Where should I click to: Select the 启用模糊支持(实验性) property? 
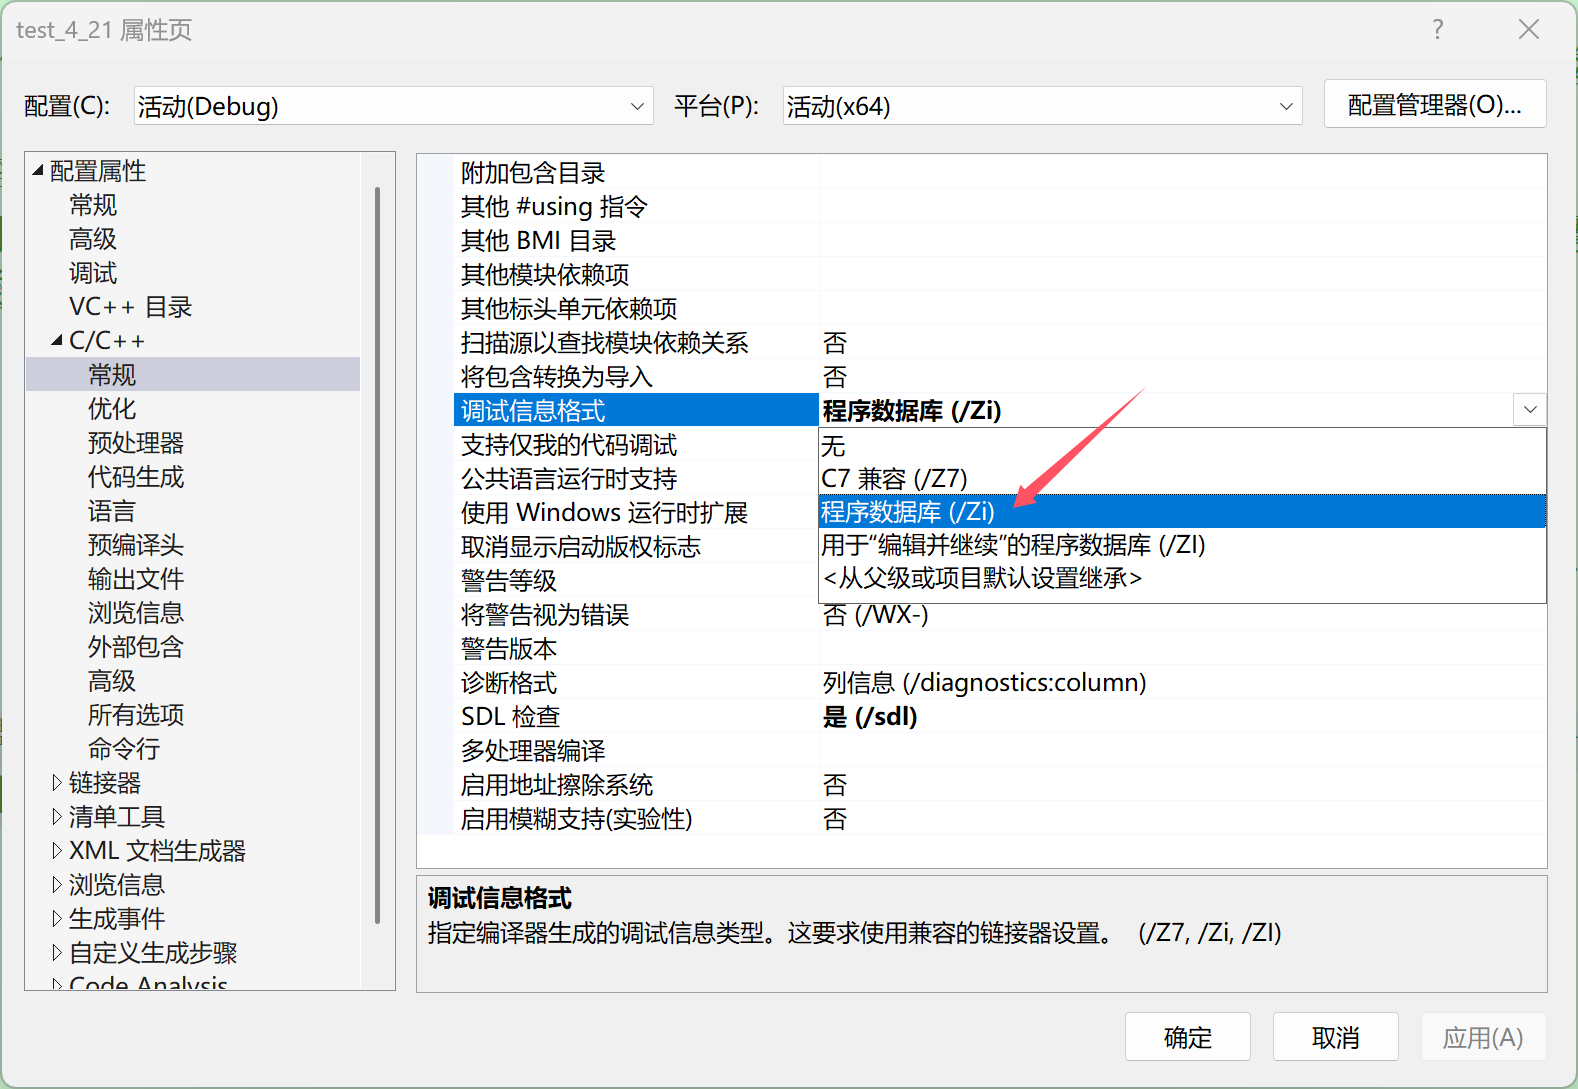(636, 819)
